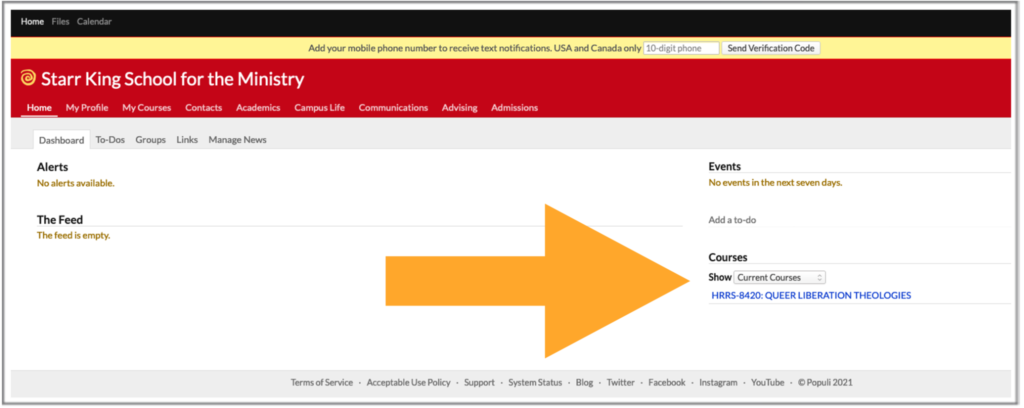1024x408 pixels.
Task: Click the Starr King spiral logo icon
Action: coord(28,78)
